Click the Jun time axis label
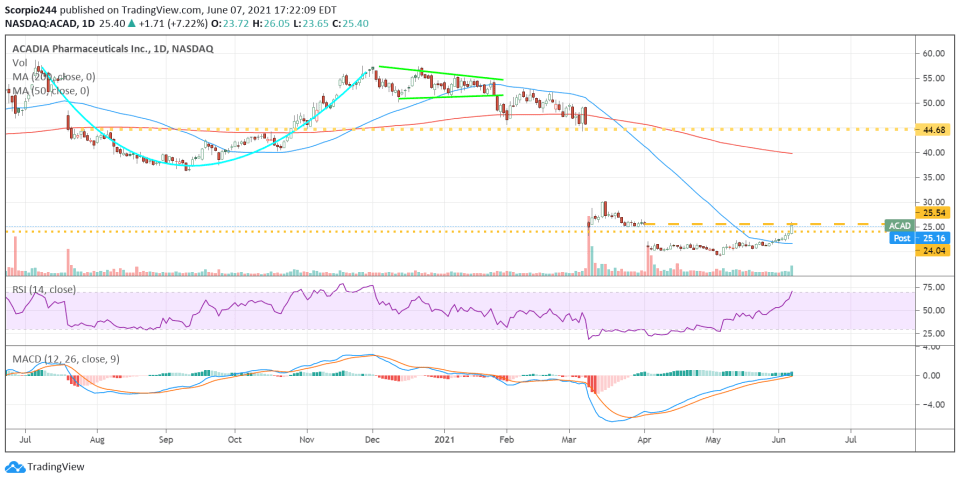This screenshot has height=481, width=960. (x=778, y=439)
